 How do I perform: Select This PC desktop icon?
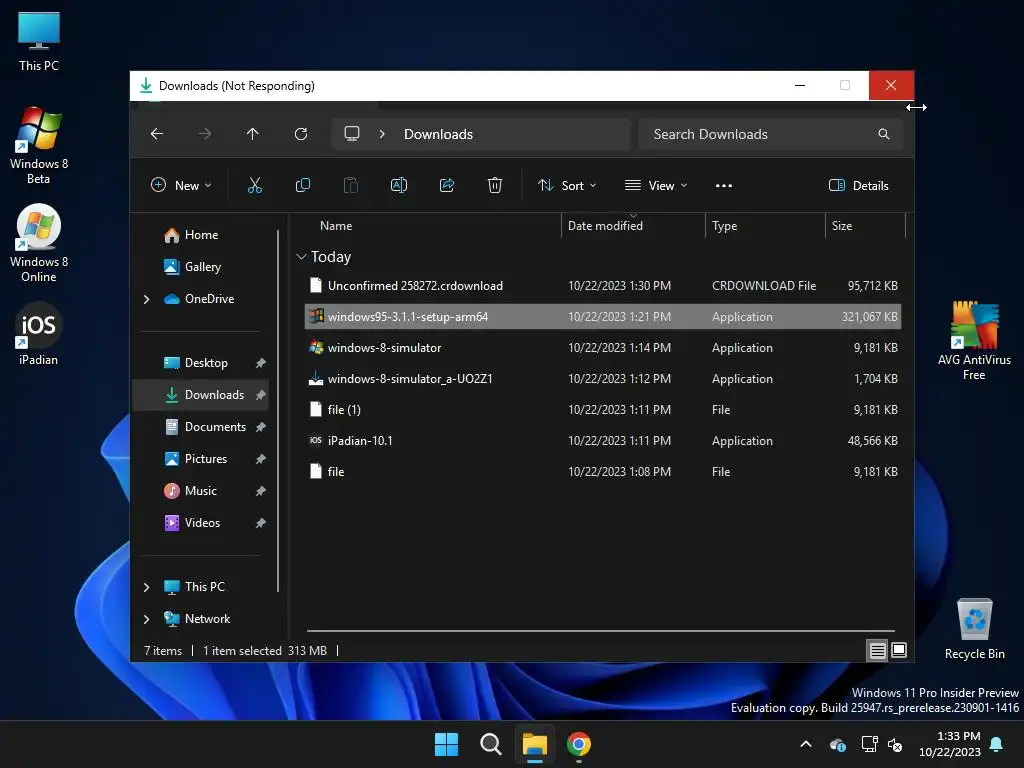point(39,41)
